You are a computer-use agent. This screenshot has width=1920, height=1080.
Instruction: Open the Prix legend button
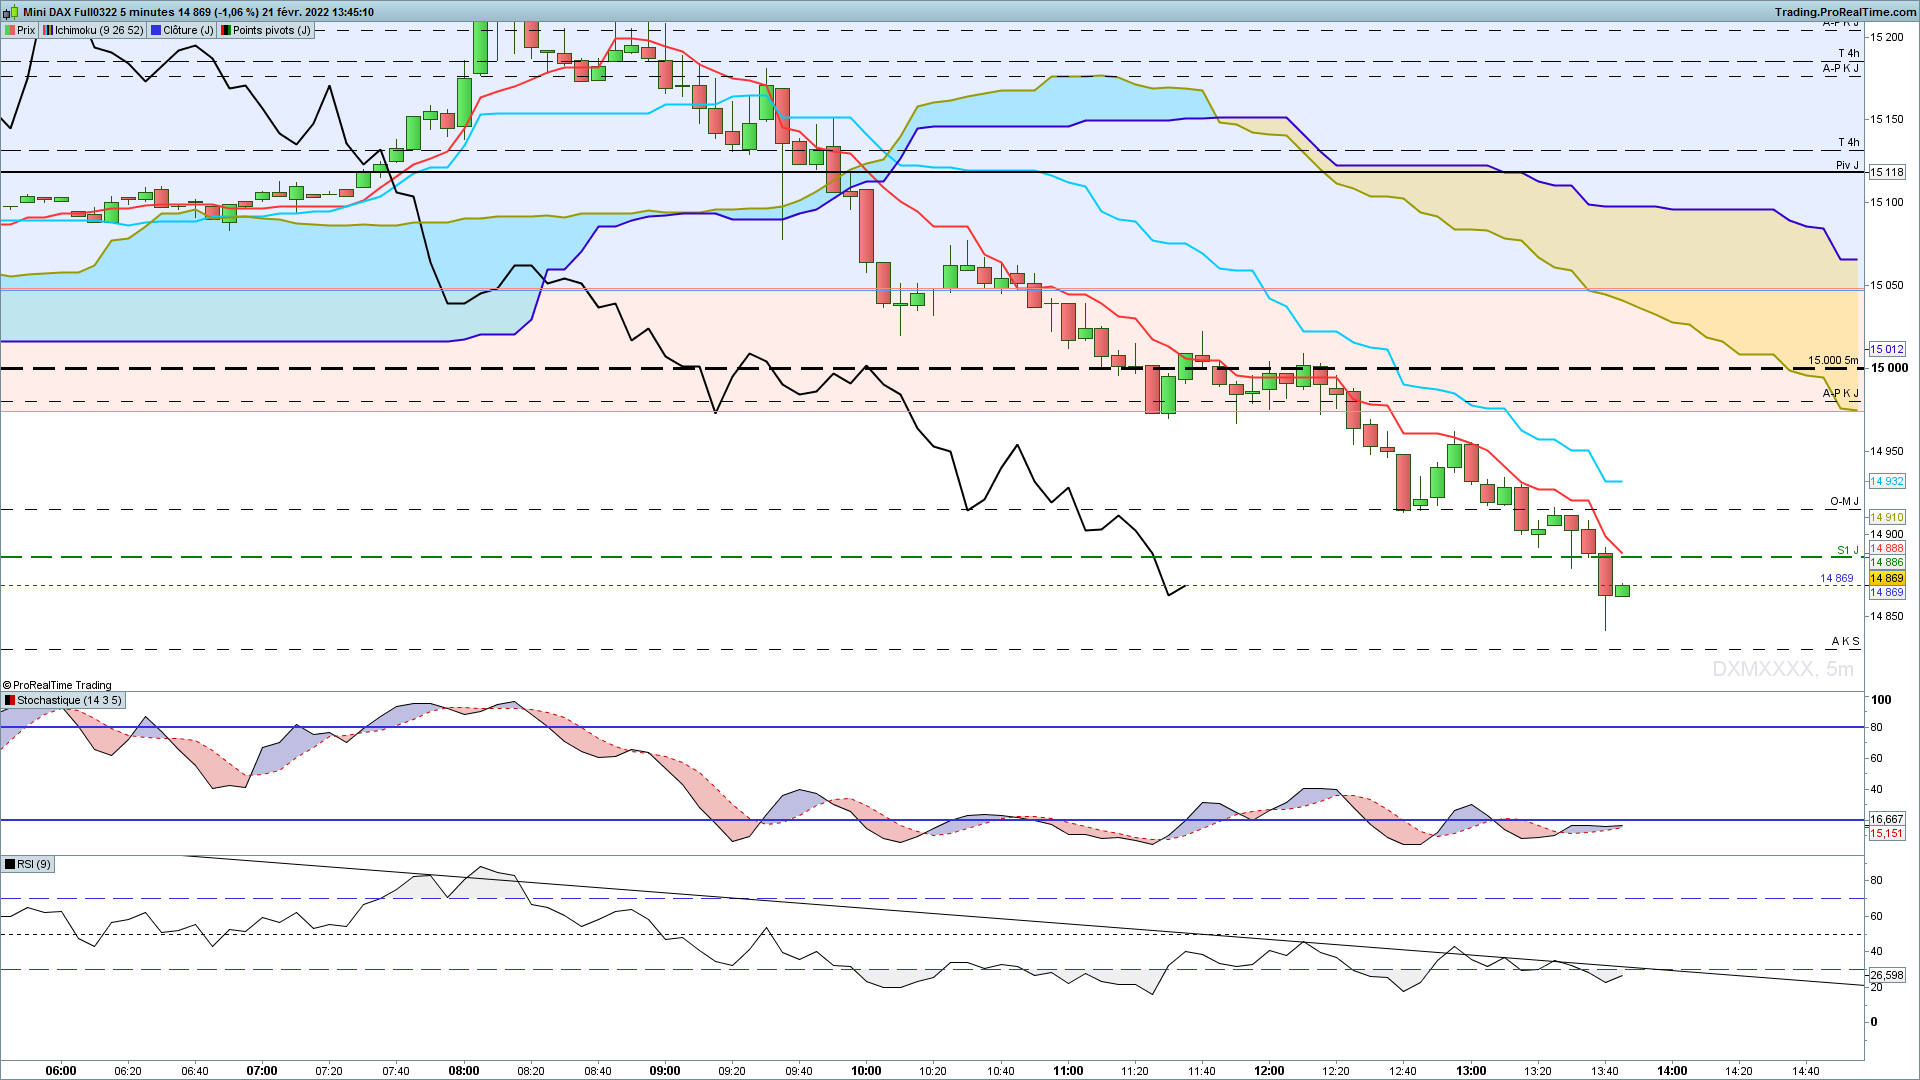pos(20,30)
